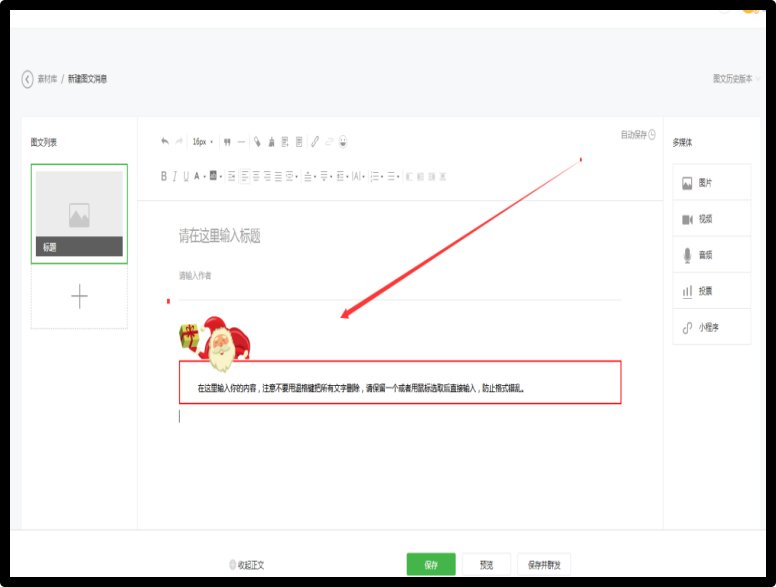
Task: Select the 标题 article cover thumbnail
Action: pyautogui.click(x=79, y=214)
